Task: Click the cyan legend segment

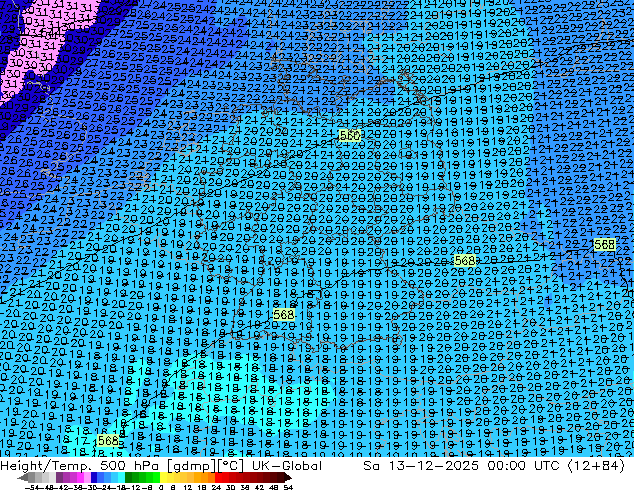Action: [121, 477]
